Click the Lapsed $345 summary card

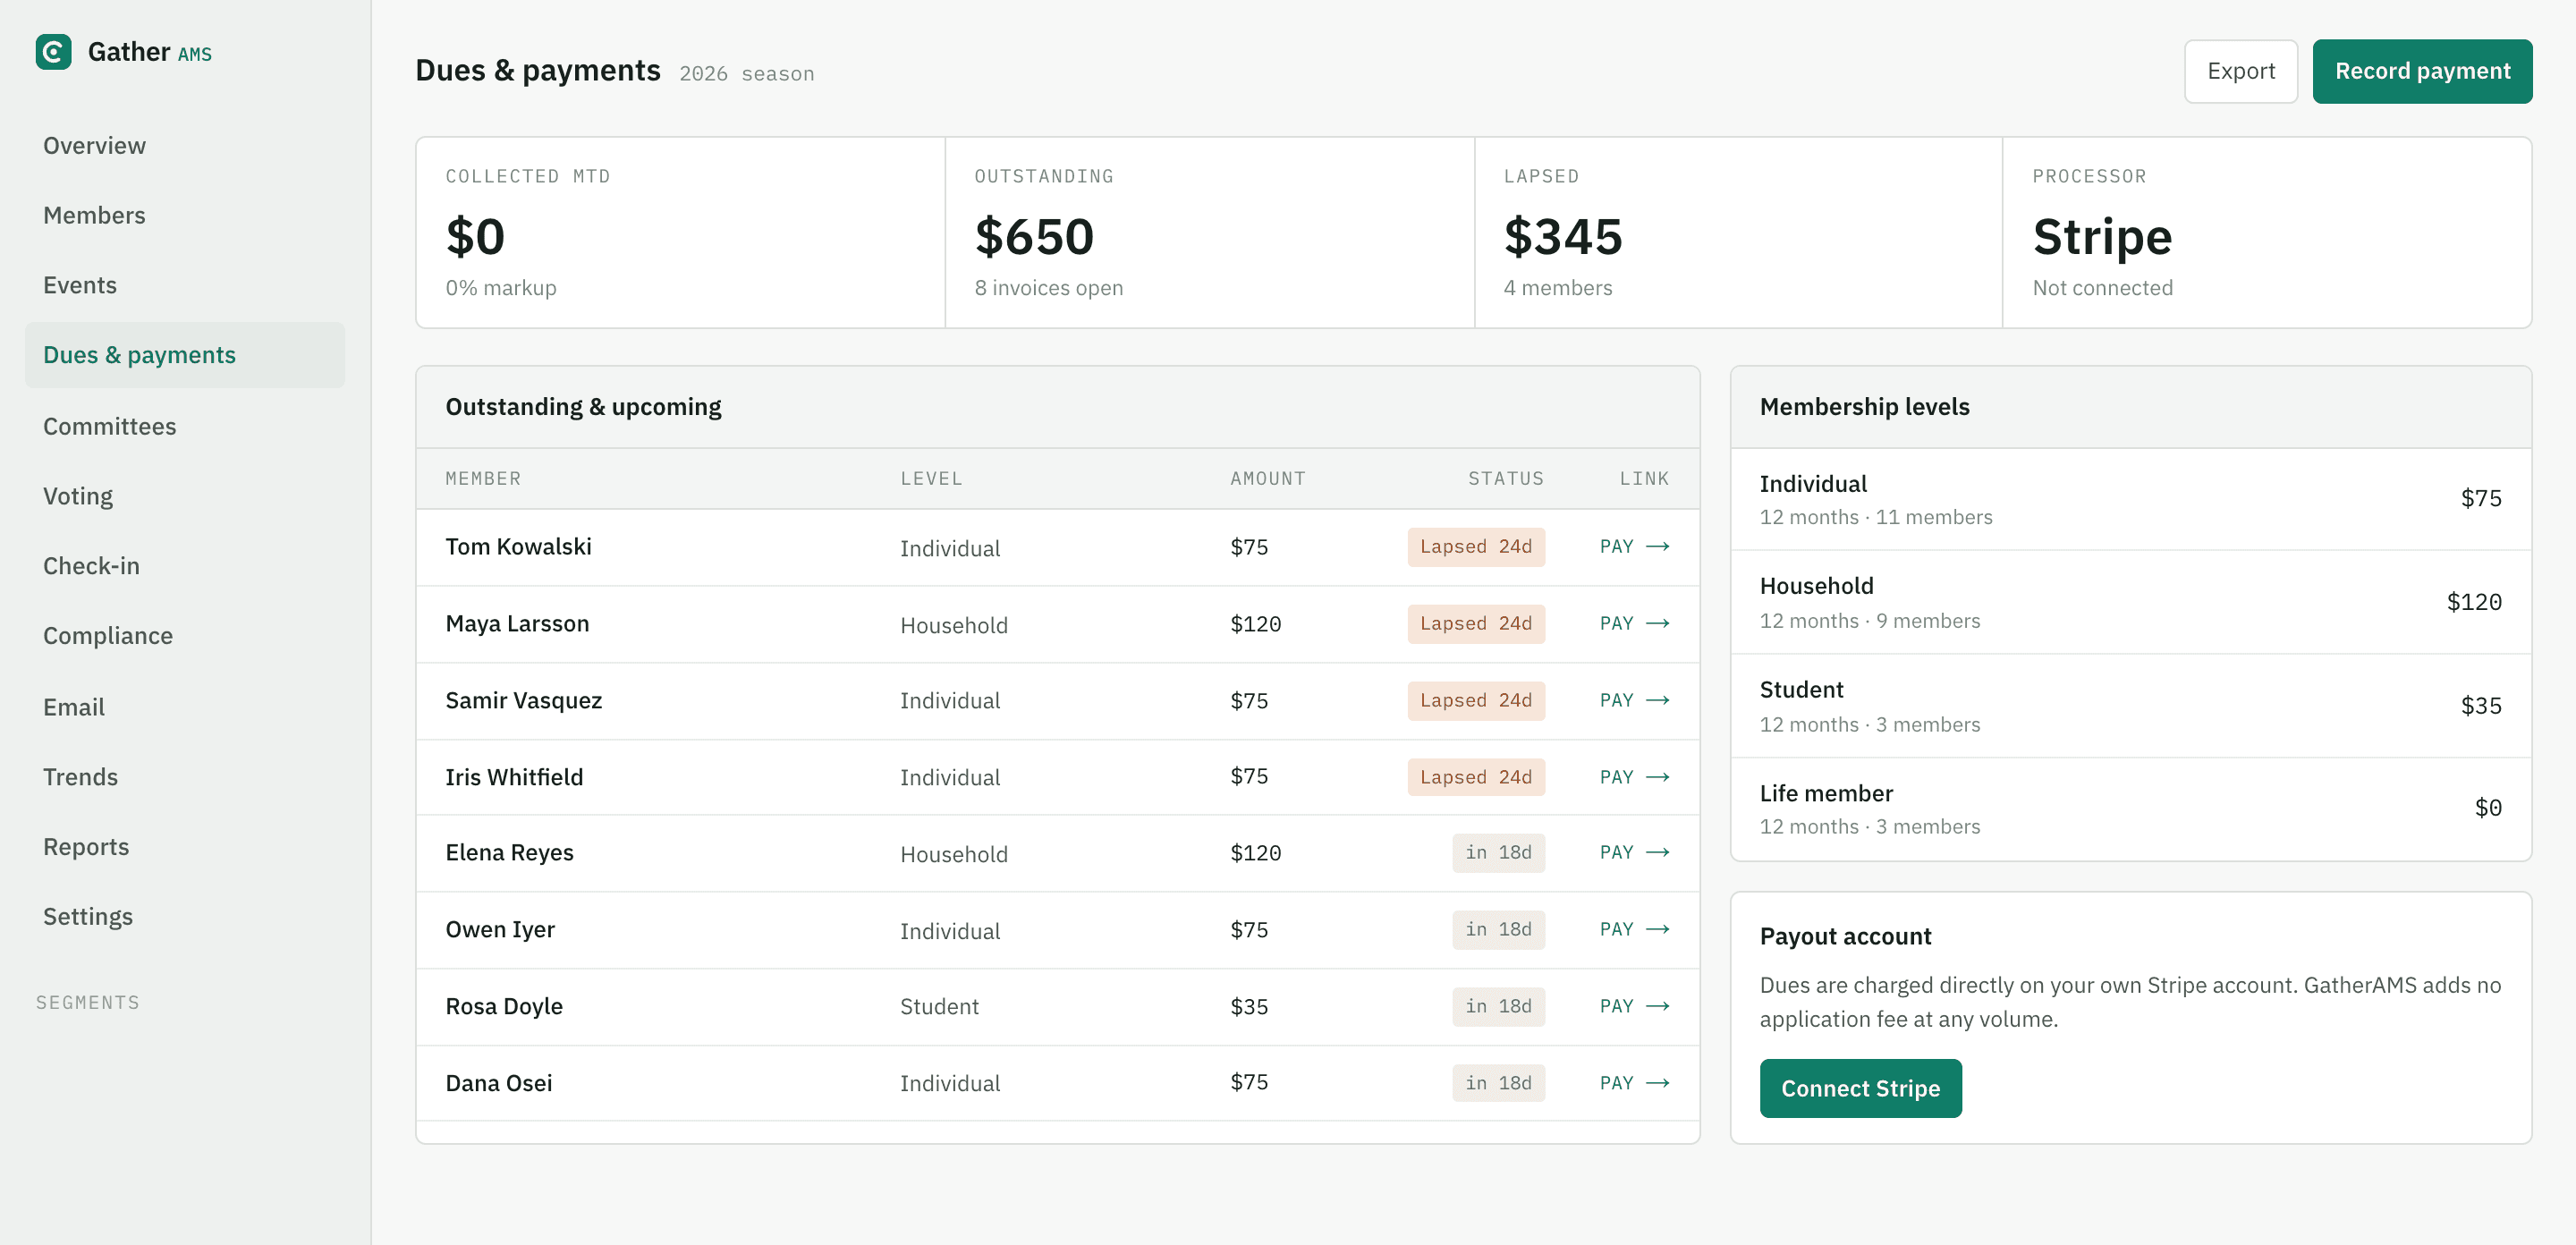coord(1738,233)
